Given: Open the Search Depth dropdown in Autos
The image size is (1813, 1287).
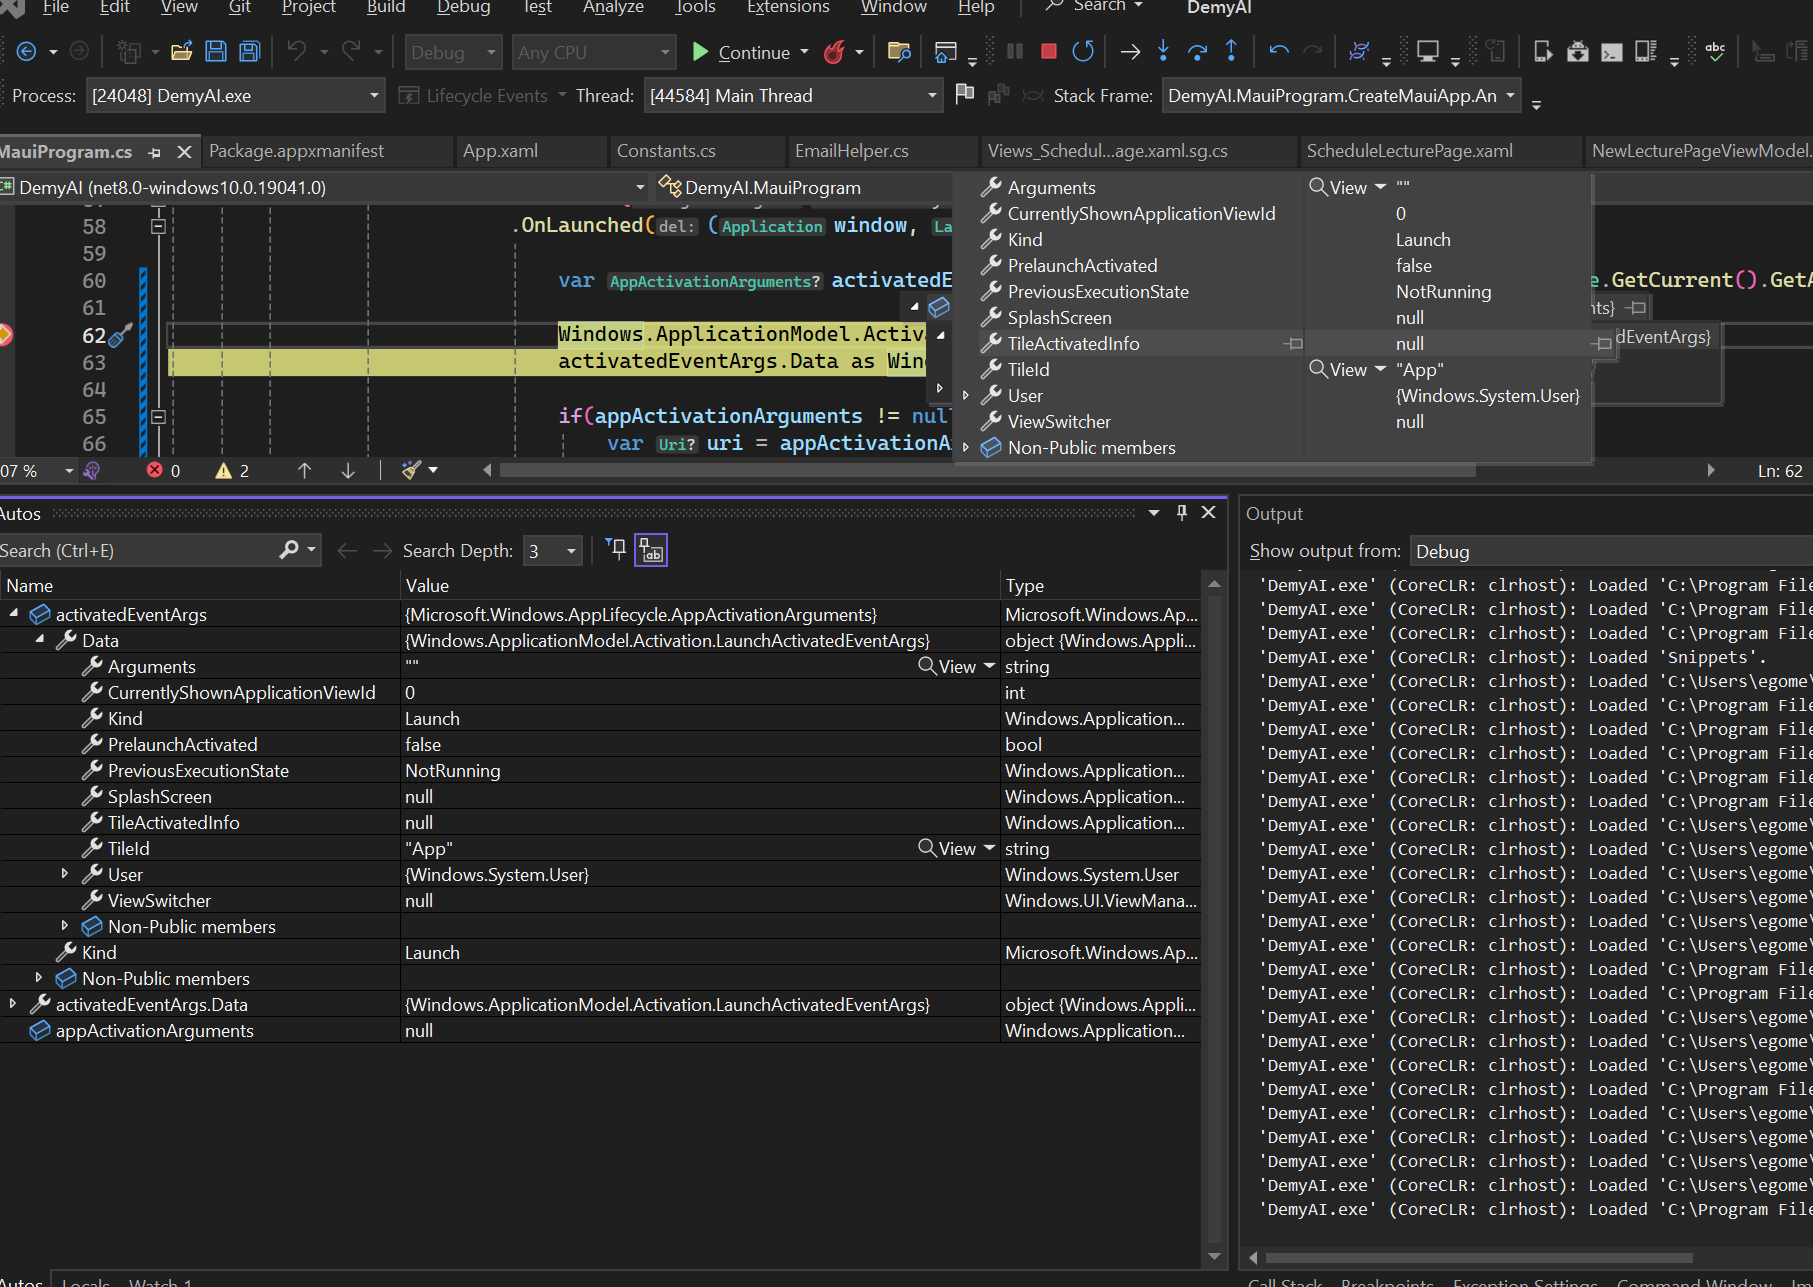Looking at the screenshot, I should coord(553,551).
